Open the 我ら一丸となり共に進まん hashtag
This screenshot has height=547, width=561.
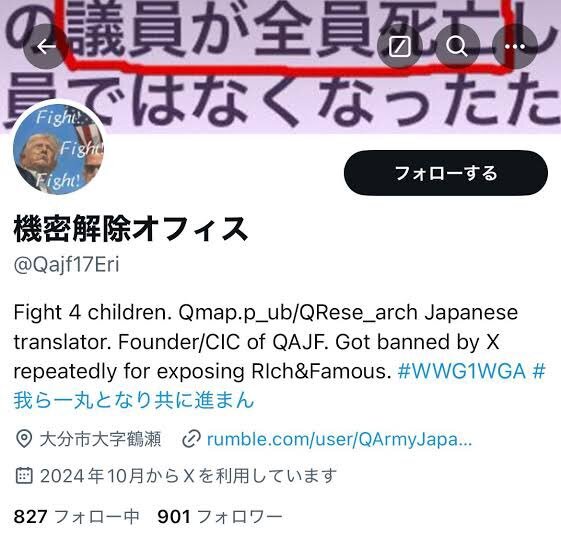point(134,400)
